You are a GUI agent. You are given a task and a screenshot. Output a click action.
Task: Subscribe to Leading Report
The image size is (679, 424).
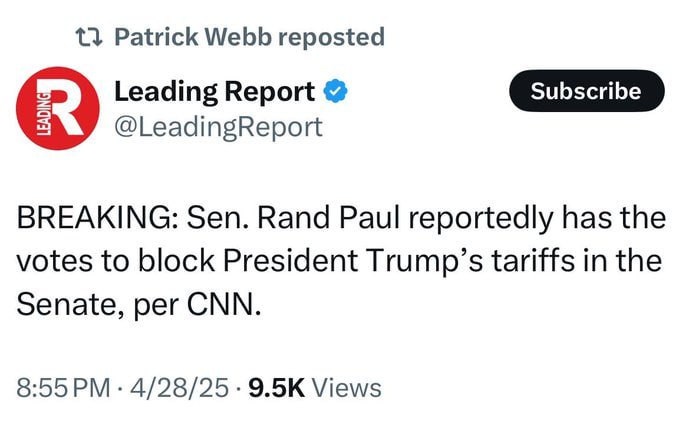click(x=586, y=91)
